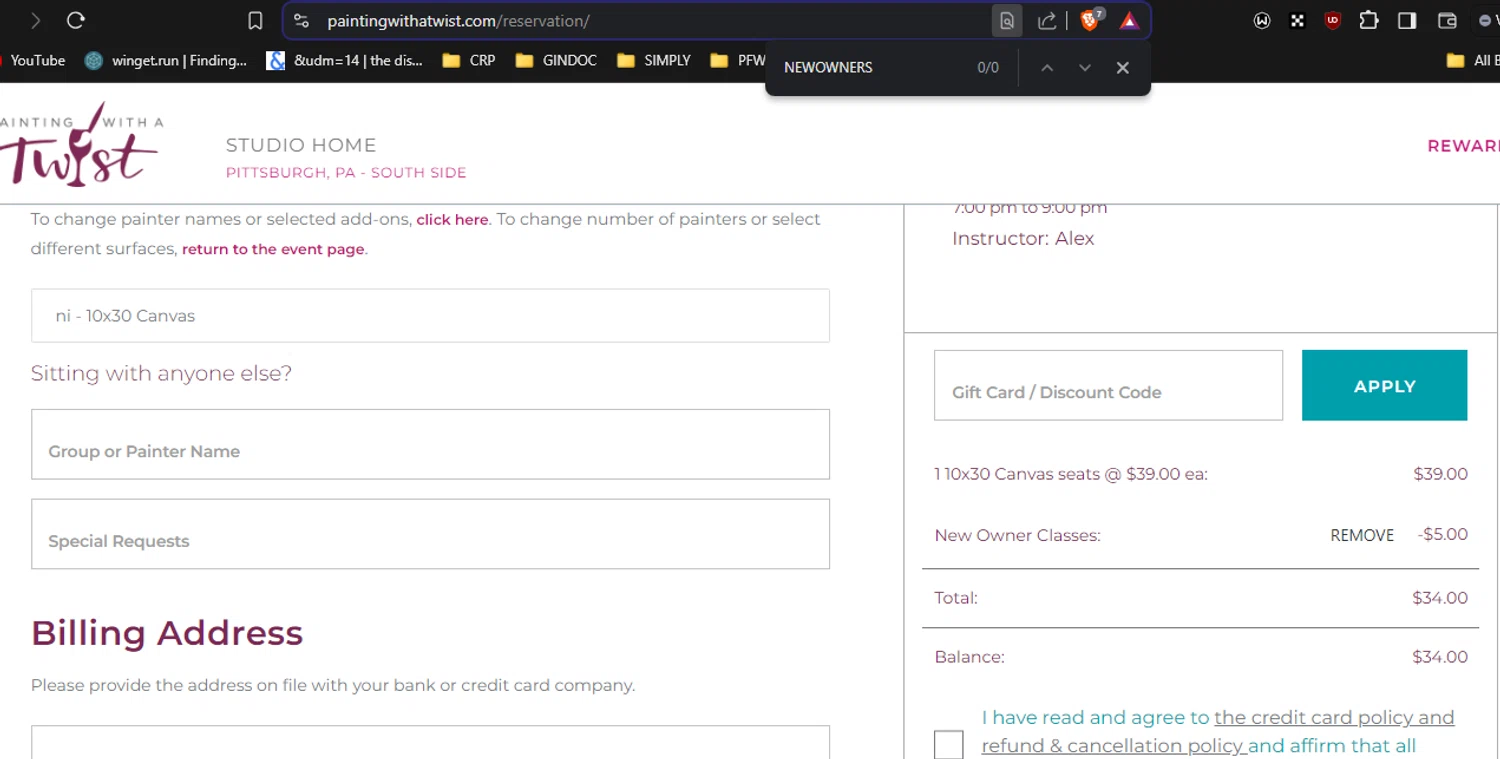Close the find bar

[1123, 67]
